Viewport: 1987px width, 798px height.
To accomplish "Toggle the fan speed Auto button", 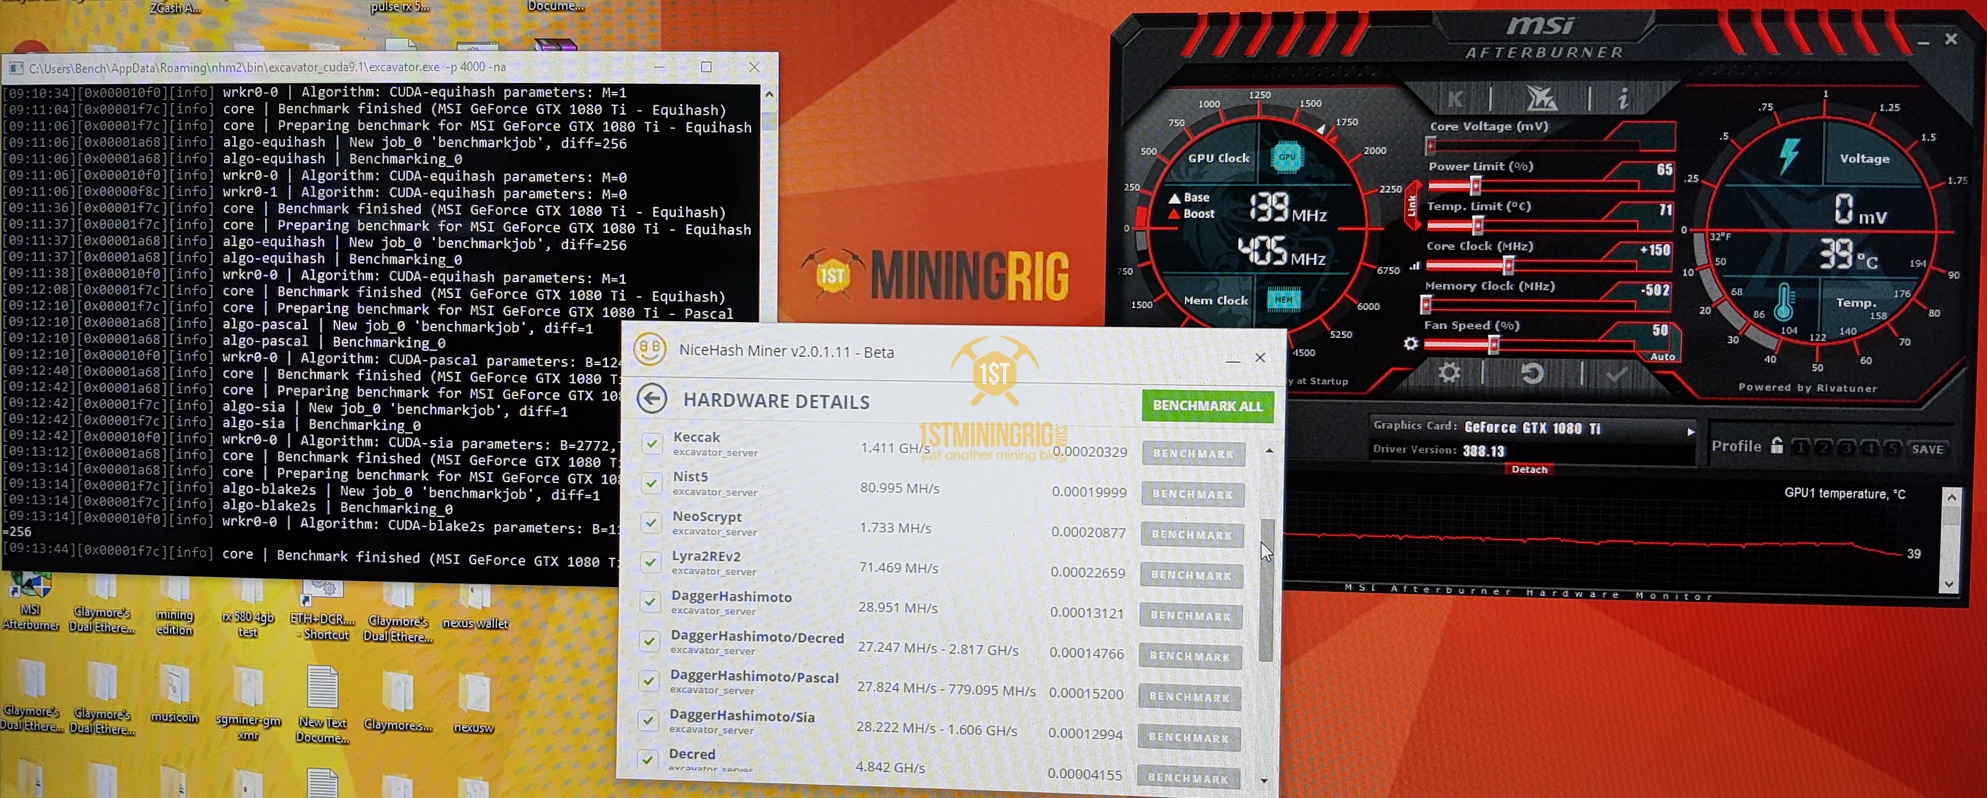I will pos(1662,357).
